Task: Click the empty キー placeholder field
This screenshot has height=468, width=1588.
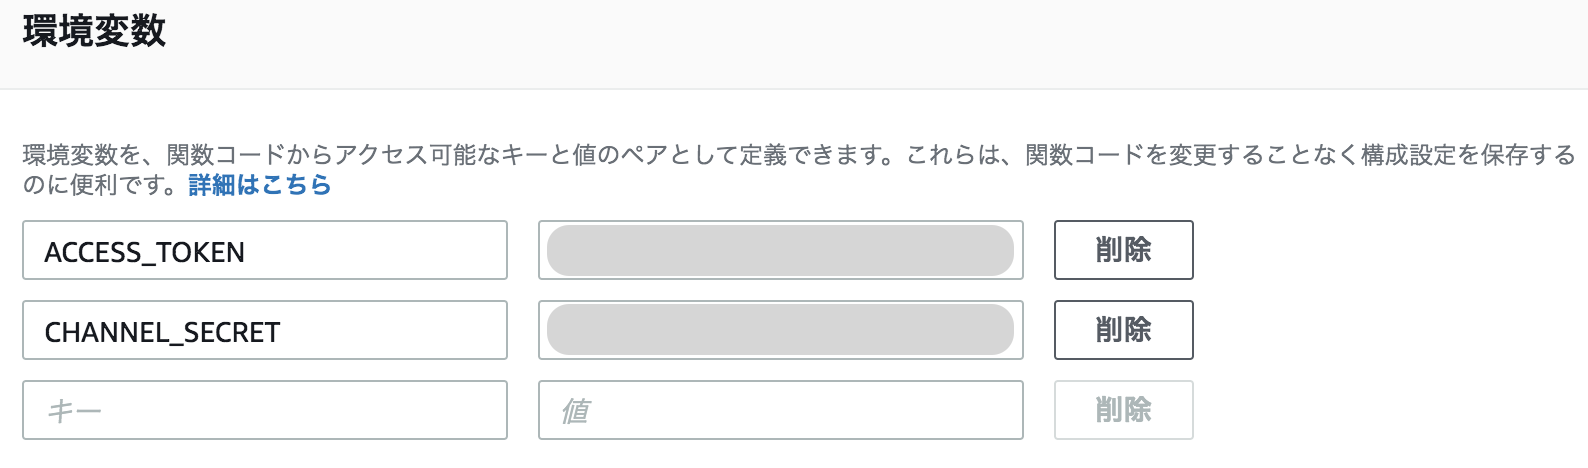Action: [264, 410]
